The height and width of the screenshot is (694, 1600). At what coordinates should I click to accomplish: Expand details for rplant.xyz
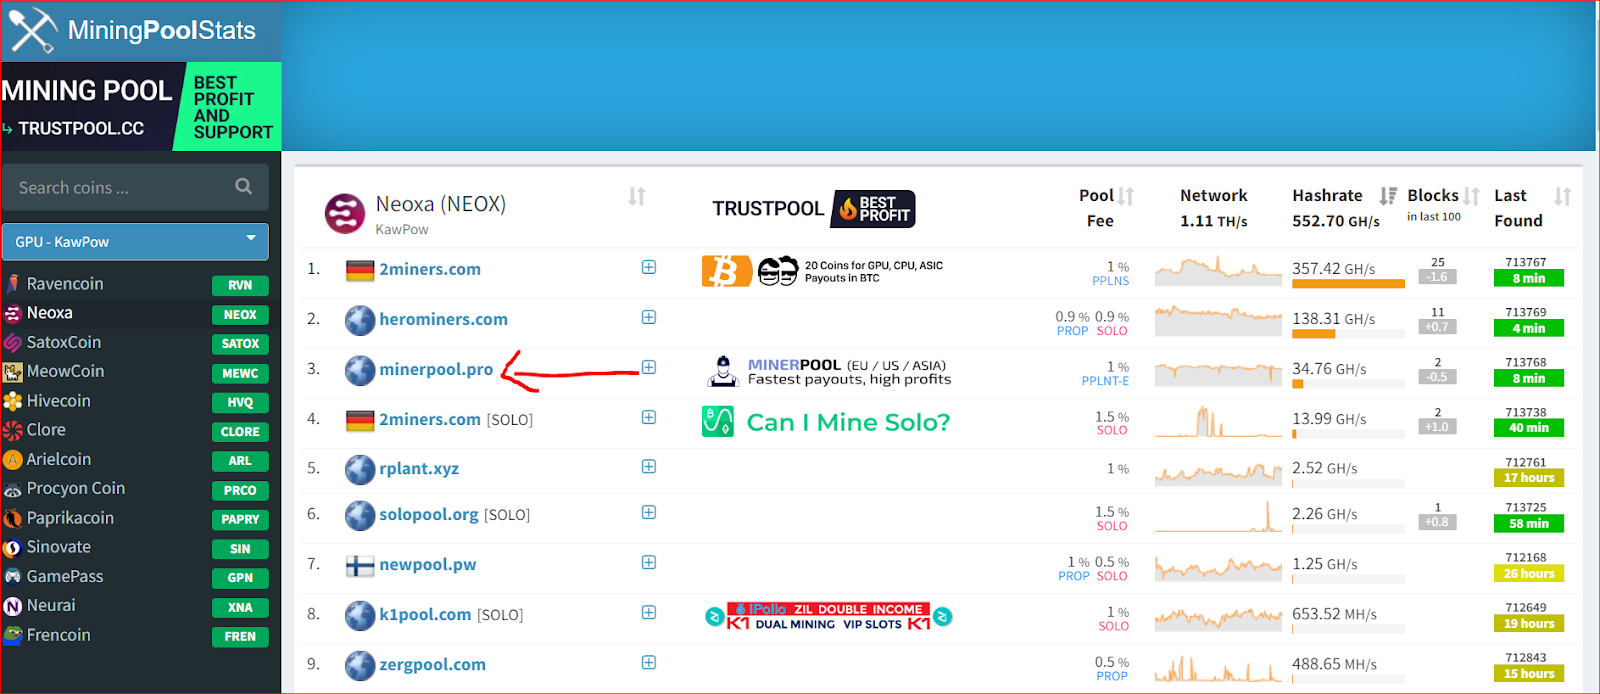click(649, 466)
